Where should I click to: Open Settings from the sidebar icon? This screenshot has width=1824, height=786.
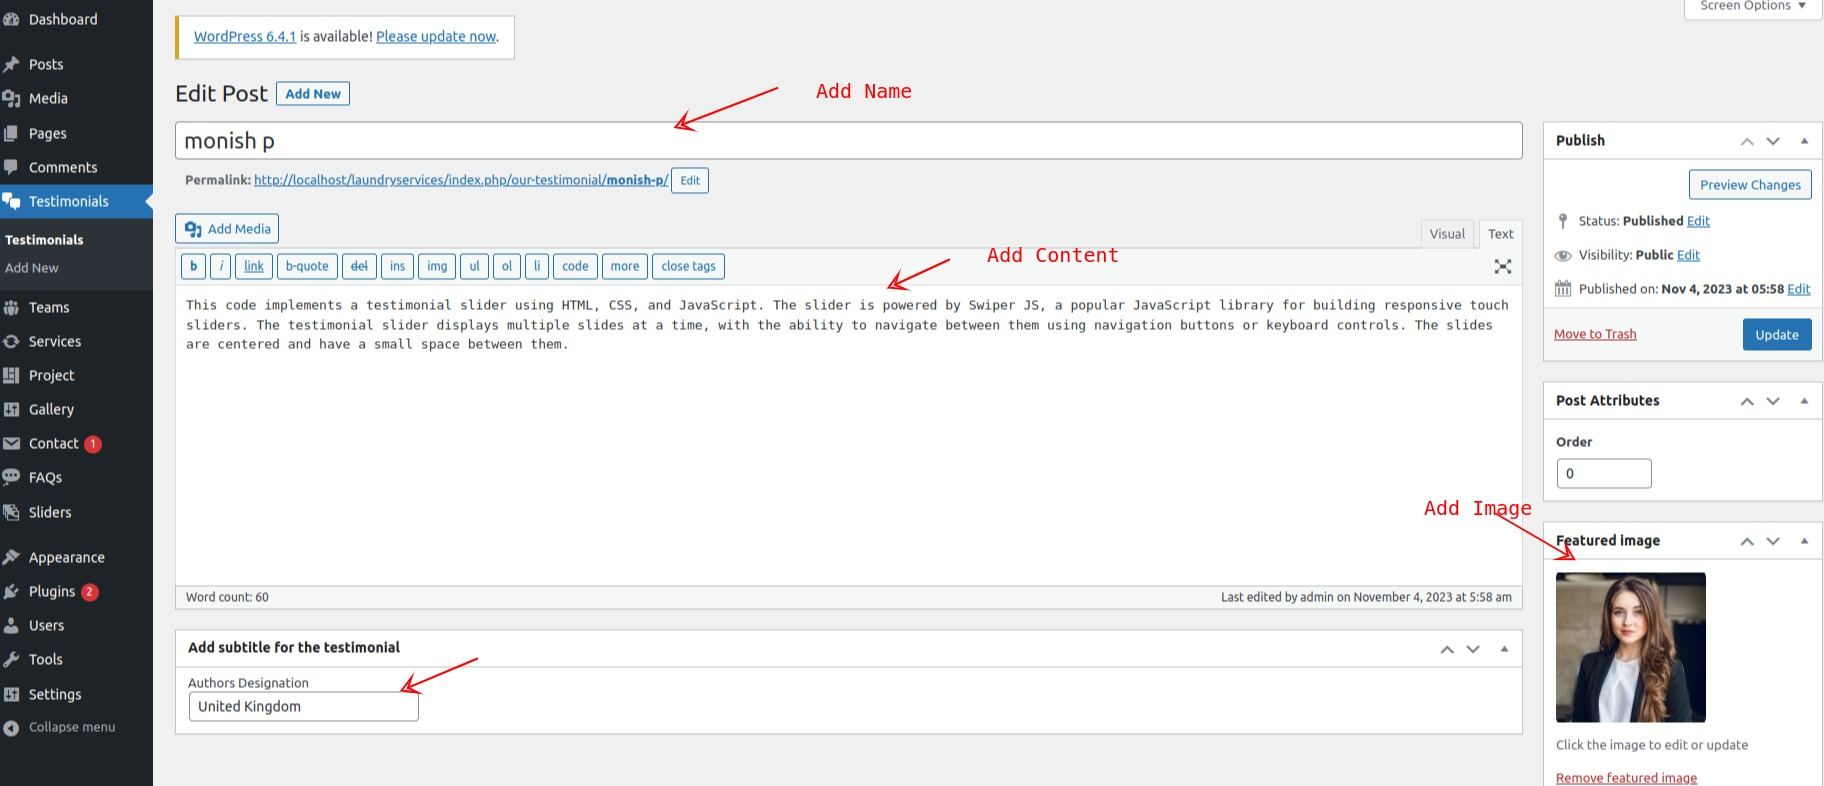pyautogui.click(x=12, y=694)
